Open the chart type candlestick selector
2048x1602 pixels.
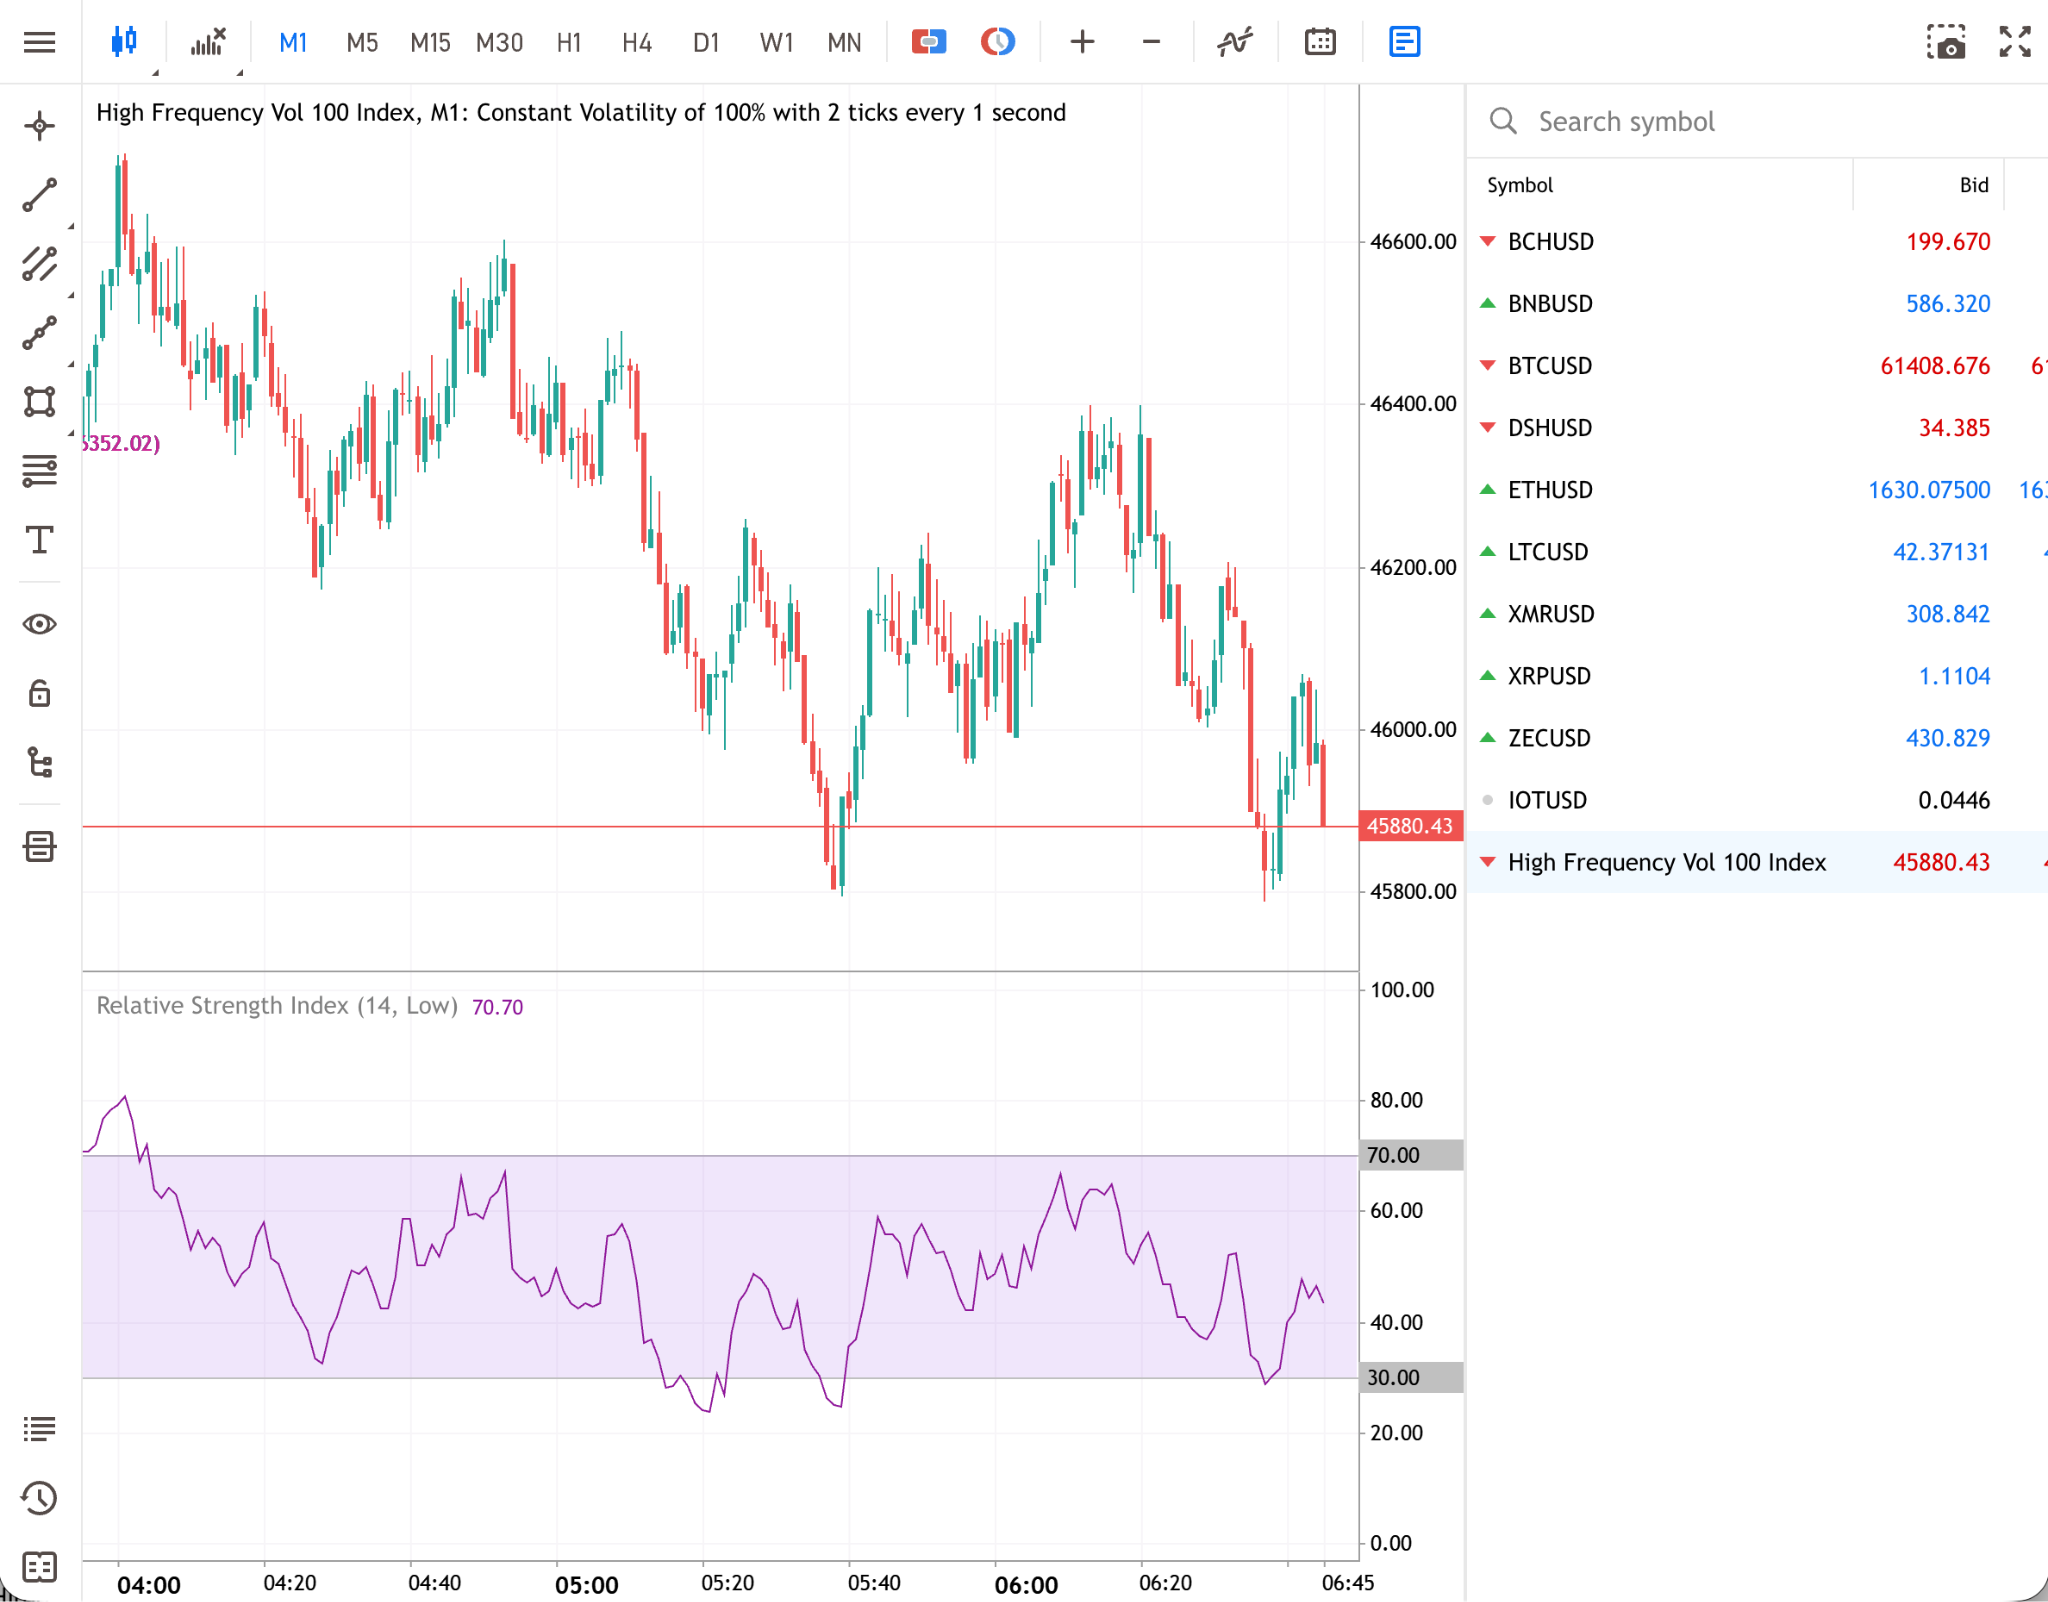click(x=124, y=42)
